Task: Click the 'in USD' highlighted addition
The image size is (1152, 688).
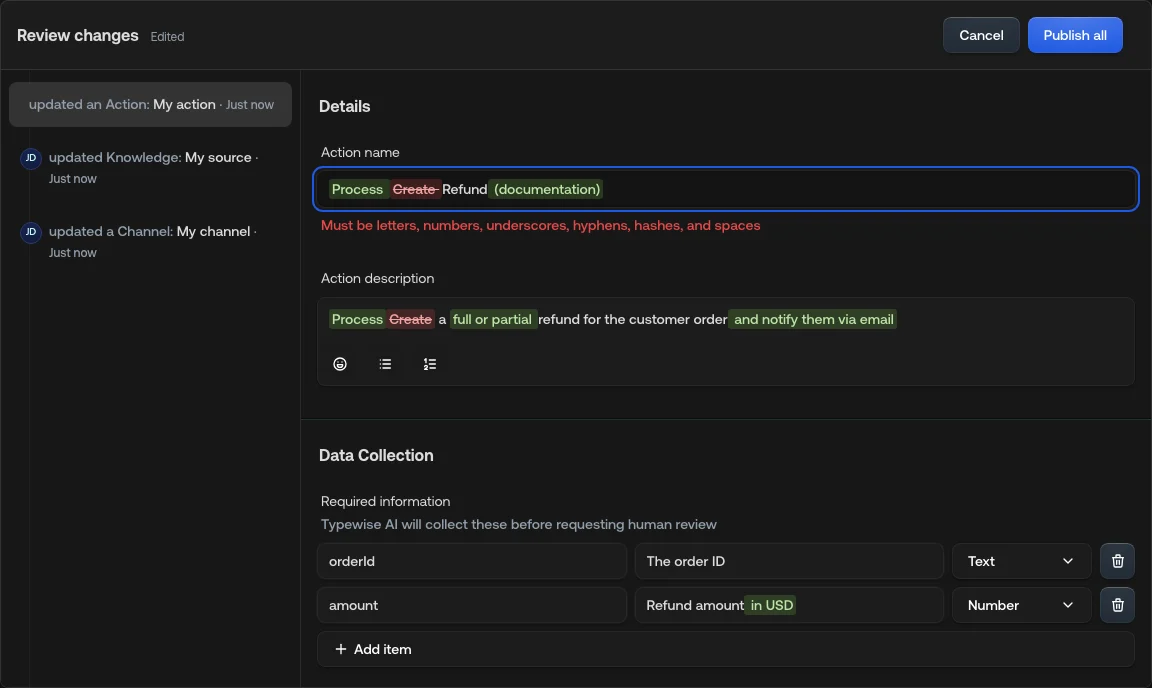Action: [771, 605]
